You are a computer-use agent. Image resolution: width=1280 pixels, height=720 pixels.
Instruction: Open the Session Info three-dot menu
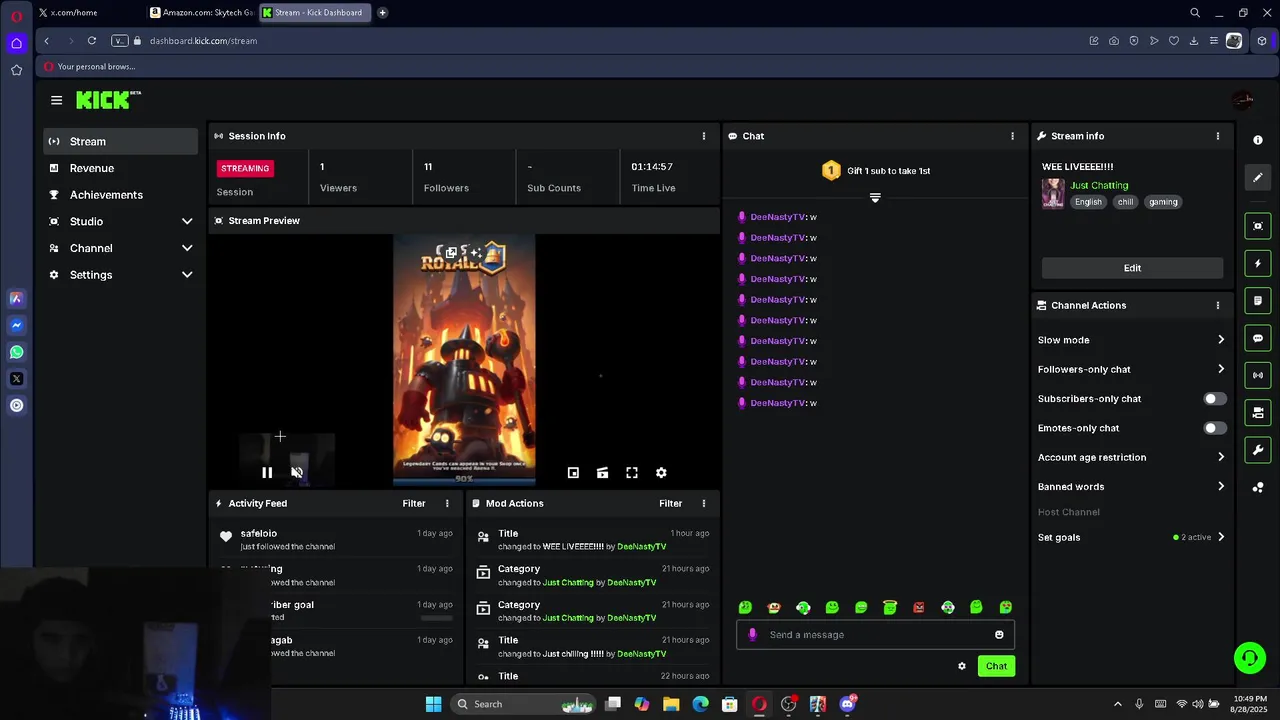[x=704, y=136]
